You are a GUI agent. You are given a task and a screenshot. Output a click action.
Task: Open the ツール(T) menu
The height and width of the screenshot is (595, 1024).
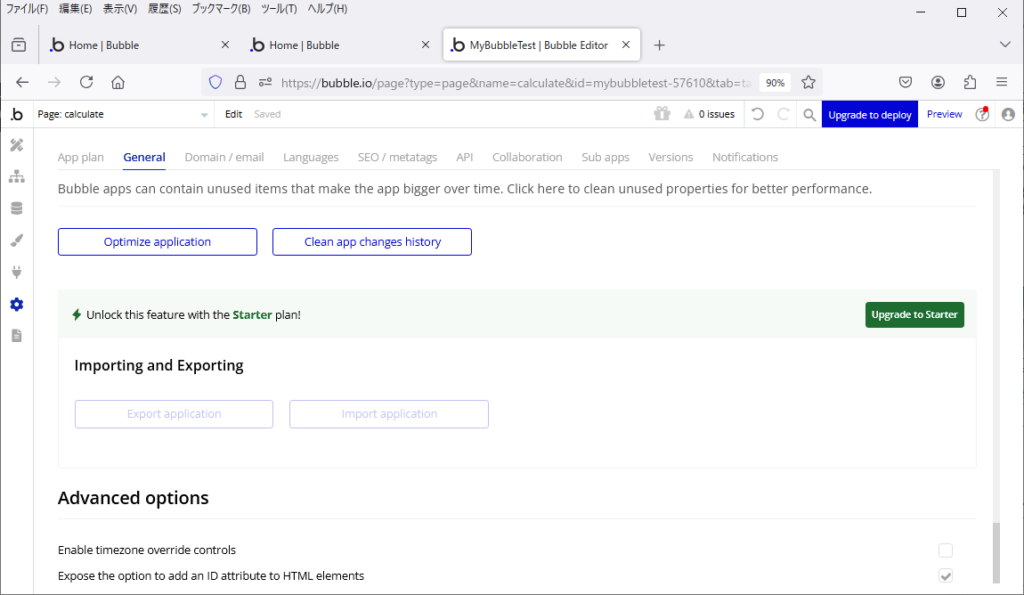coord(279,9)
